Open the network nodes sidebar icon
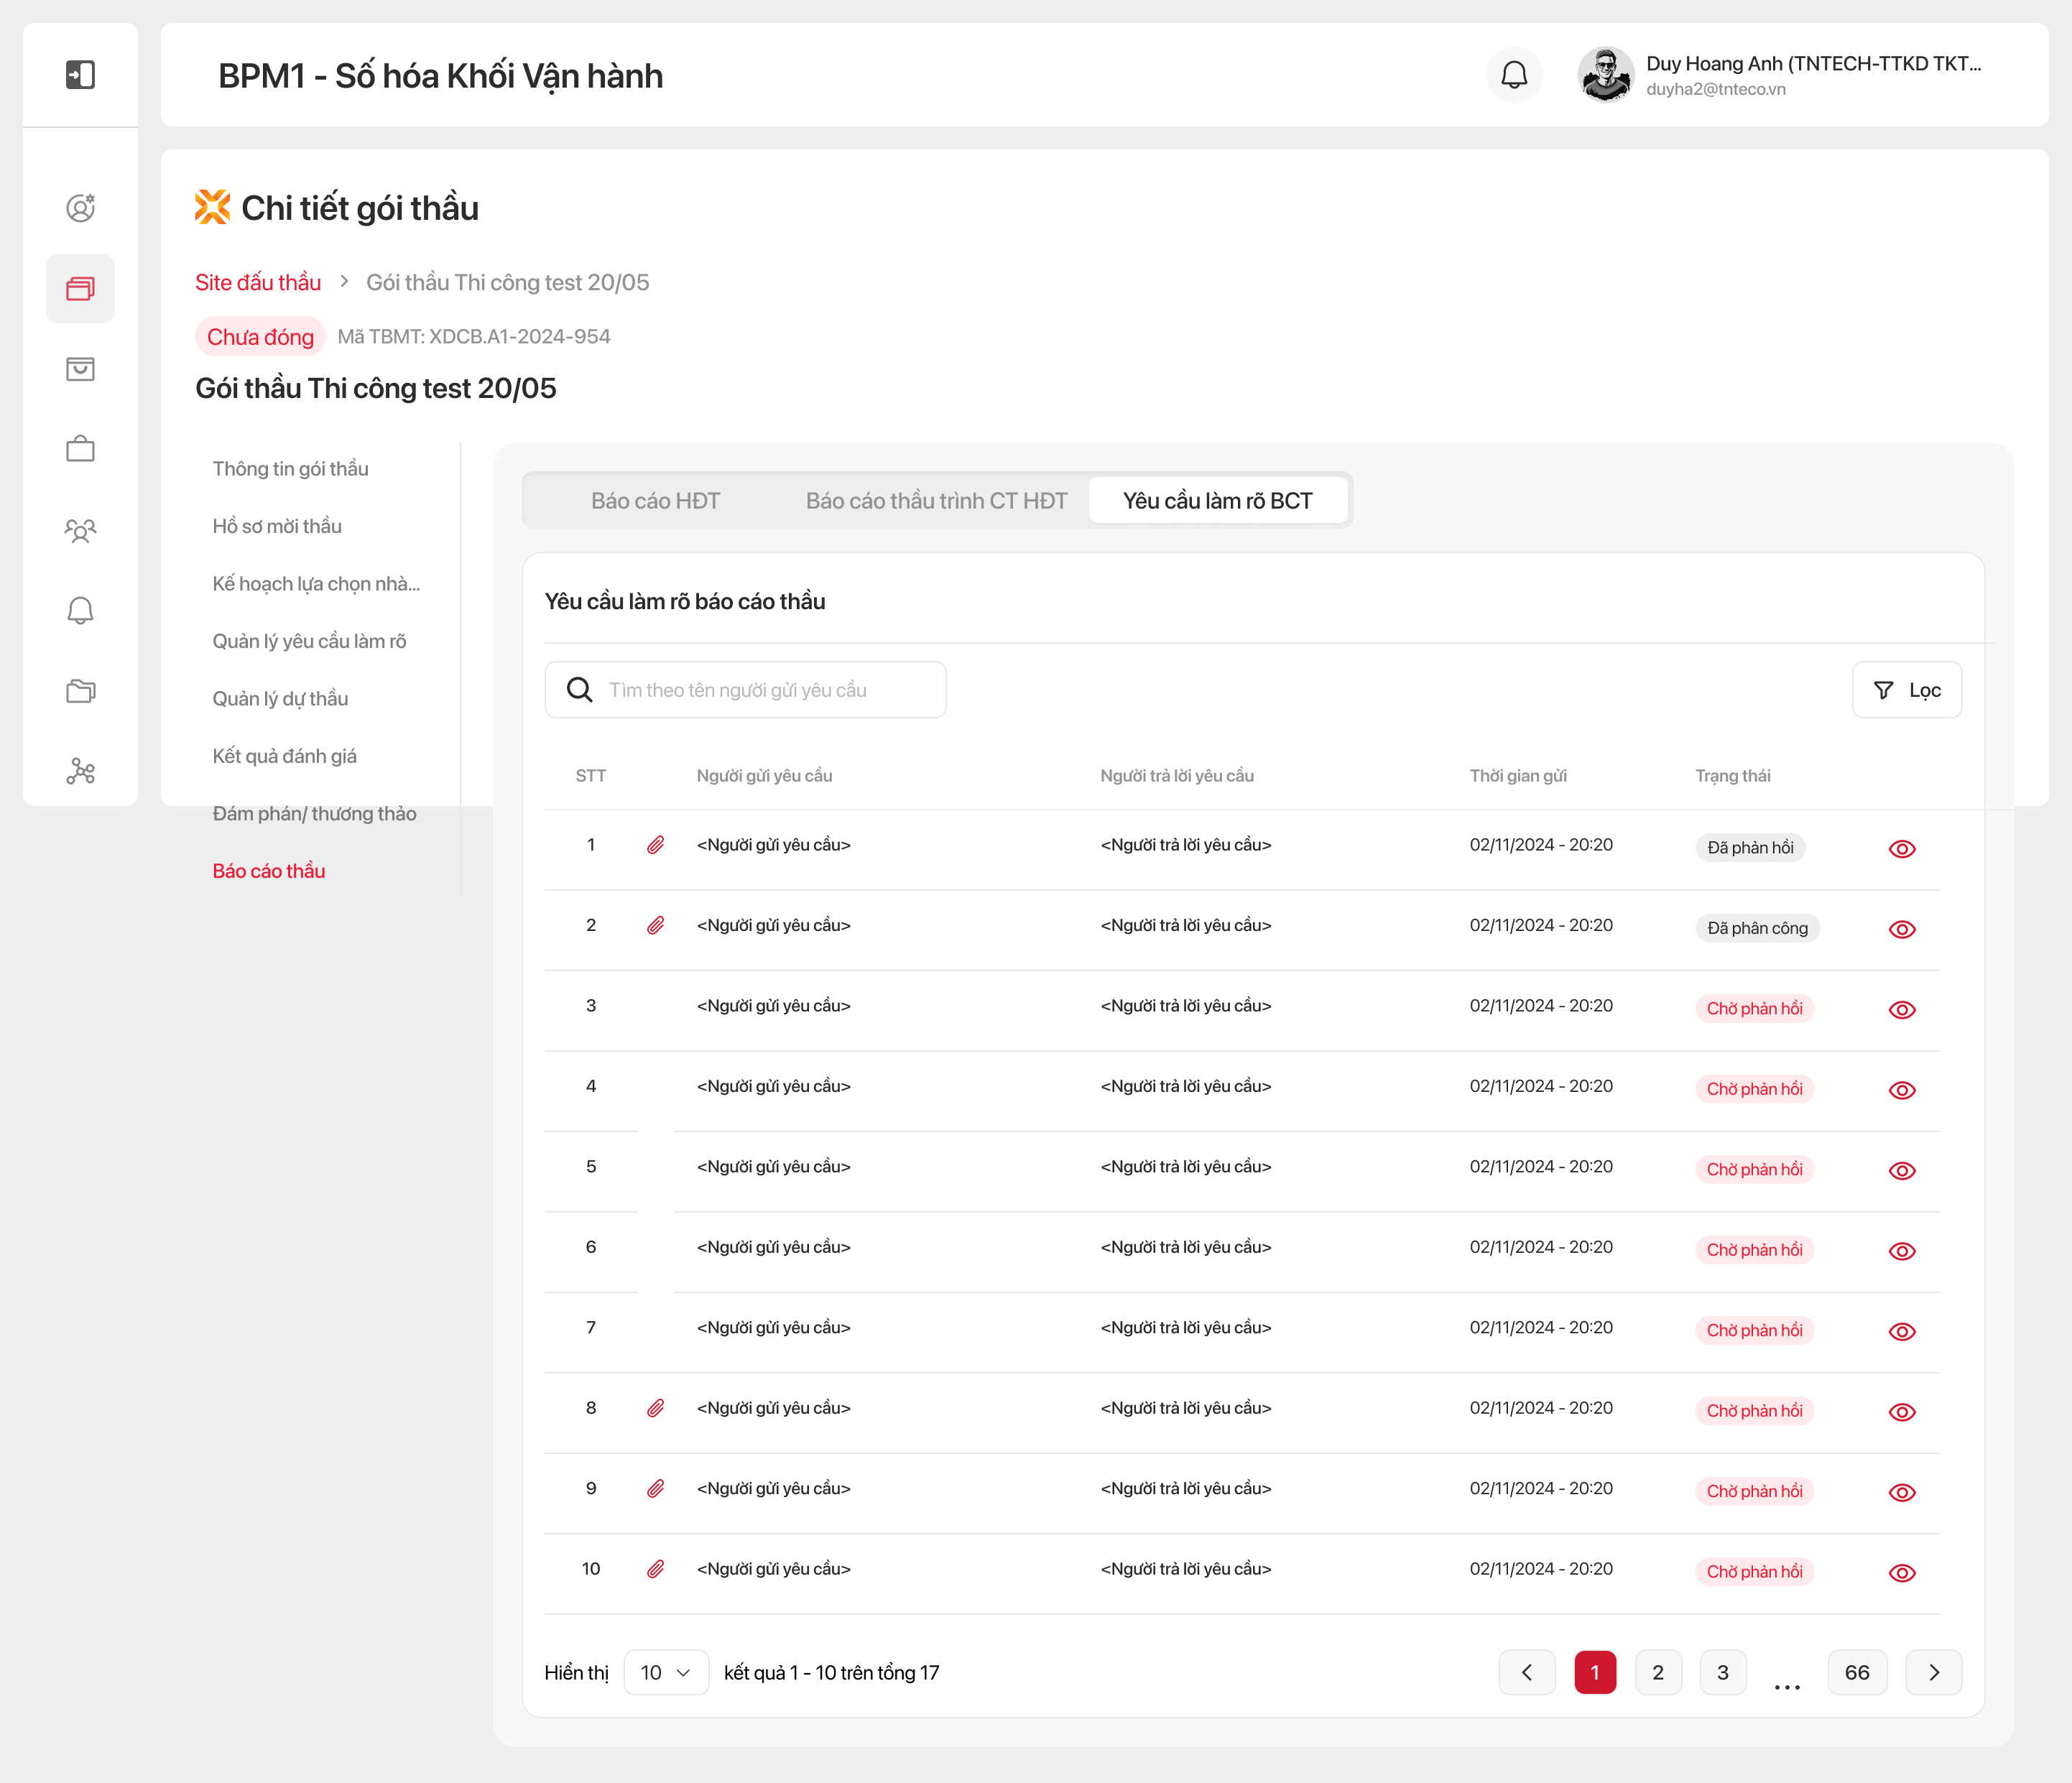The height and width of the screenshot is (1783, 2072). (80, 771)
